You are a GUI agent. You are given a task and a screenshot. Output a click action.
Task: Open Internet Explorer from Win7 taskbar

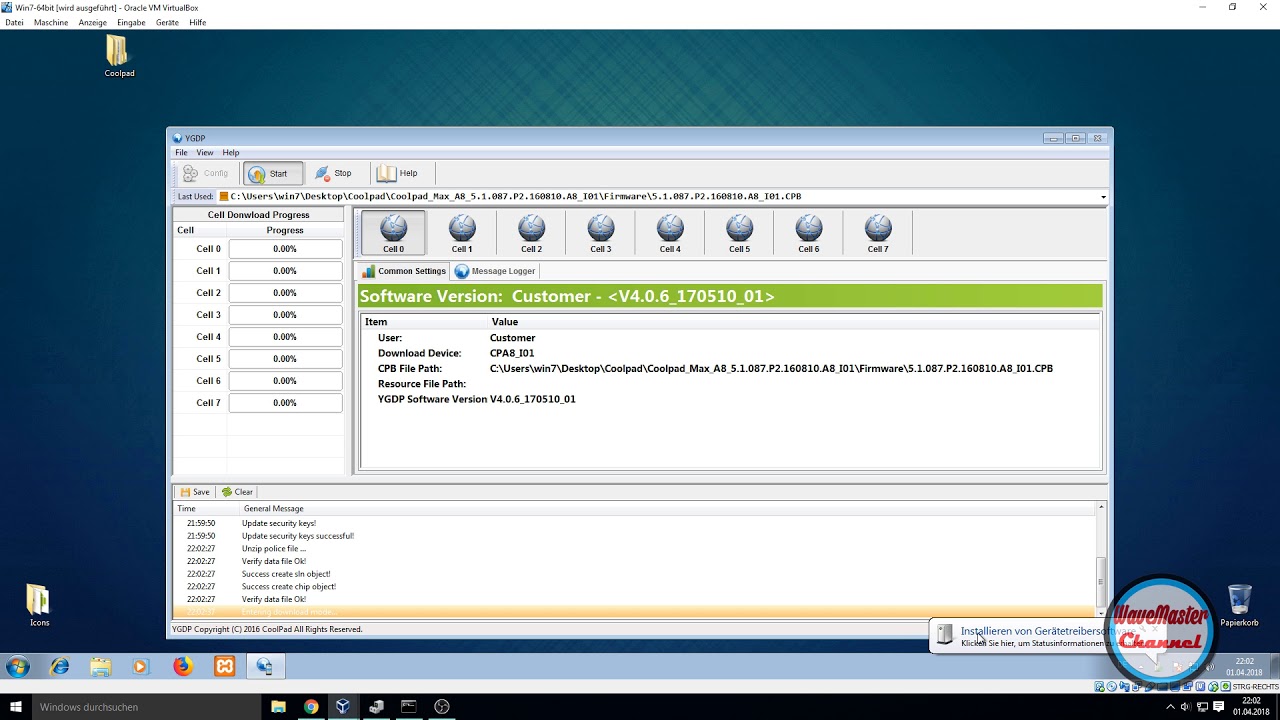point(60,666)
